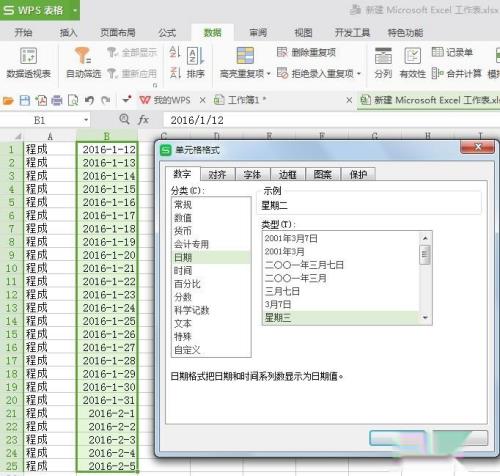Open Data Validation (有效性) tool
The width and height of the screenshot is (500, 476).
(413, 63)
